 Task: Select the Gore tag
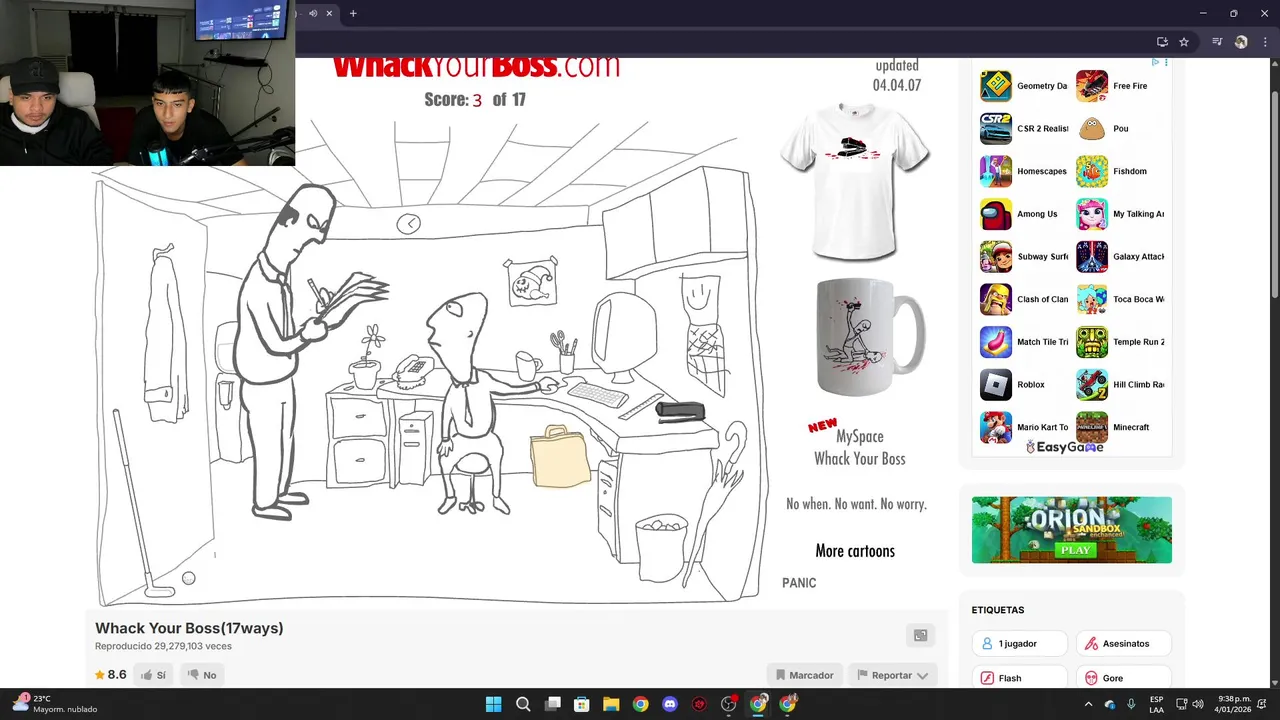1124,678
